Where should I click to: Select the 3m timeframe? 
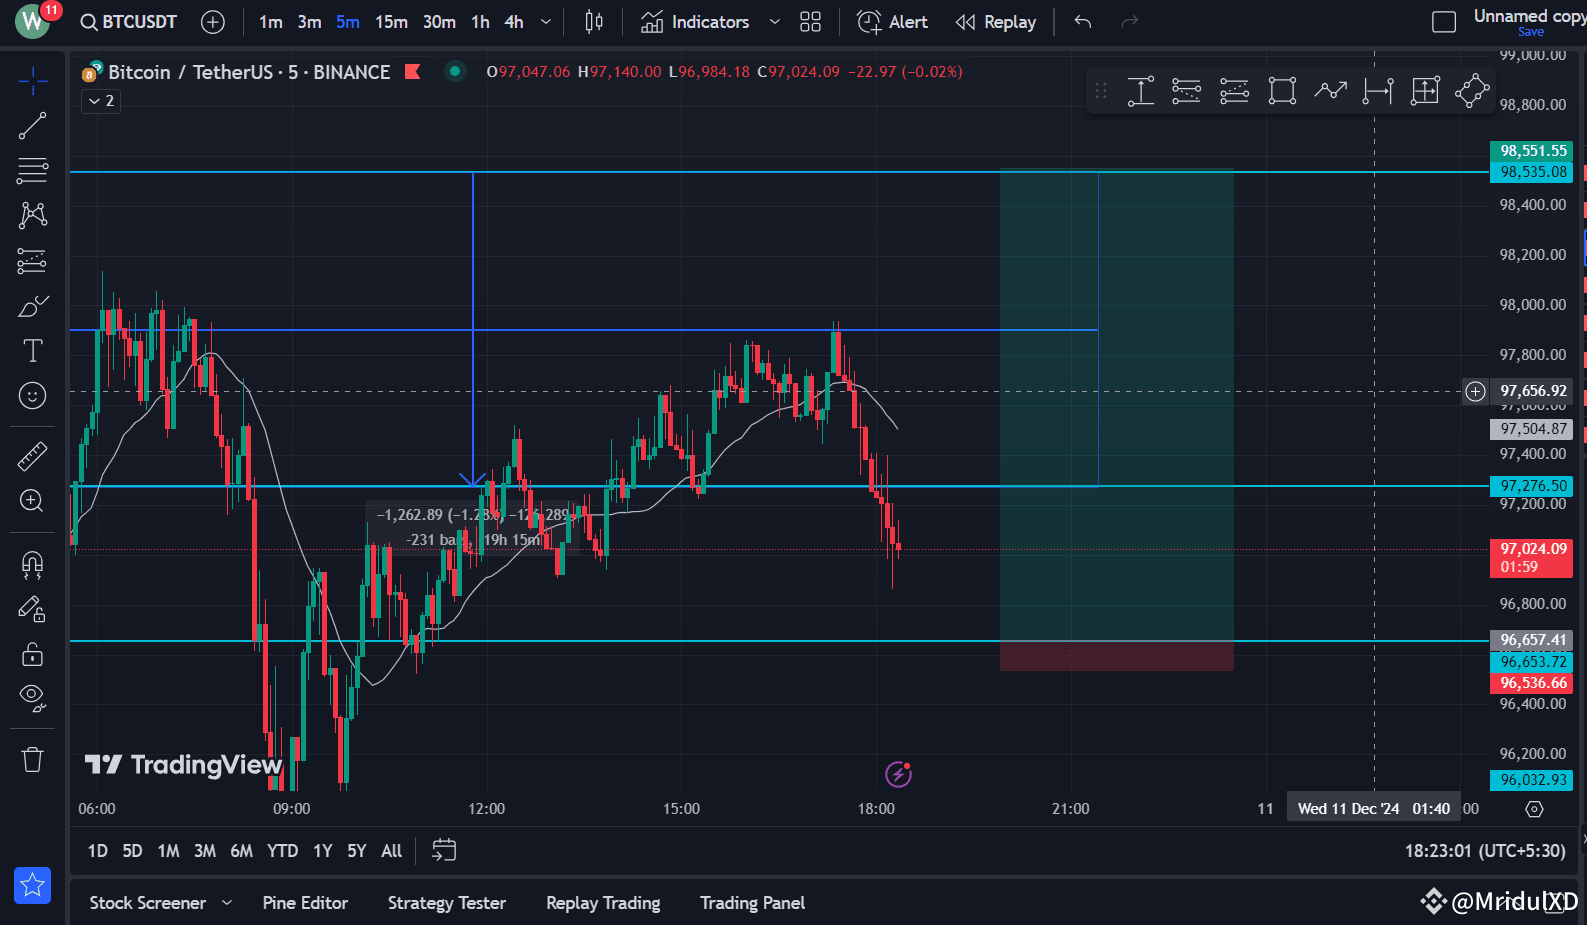309,22
